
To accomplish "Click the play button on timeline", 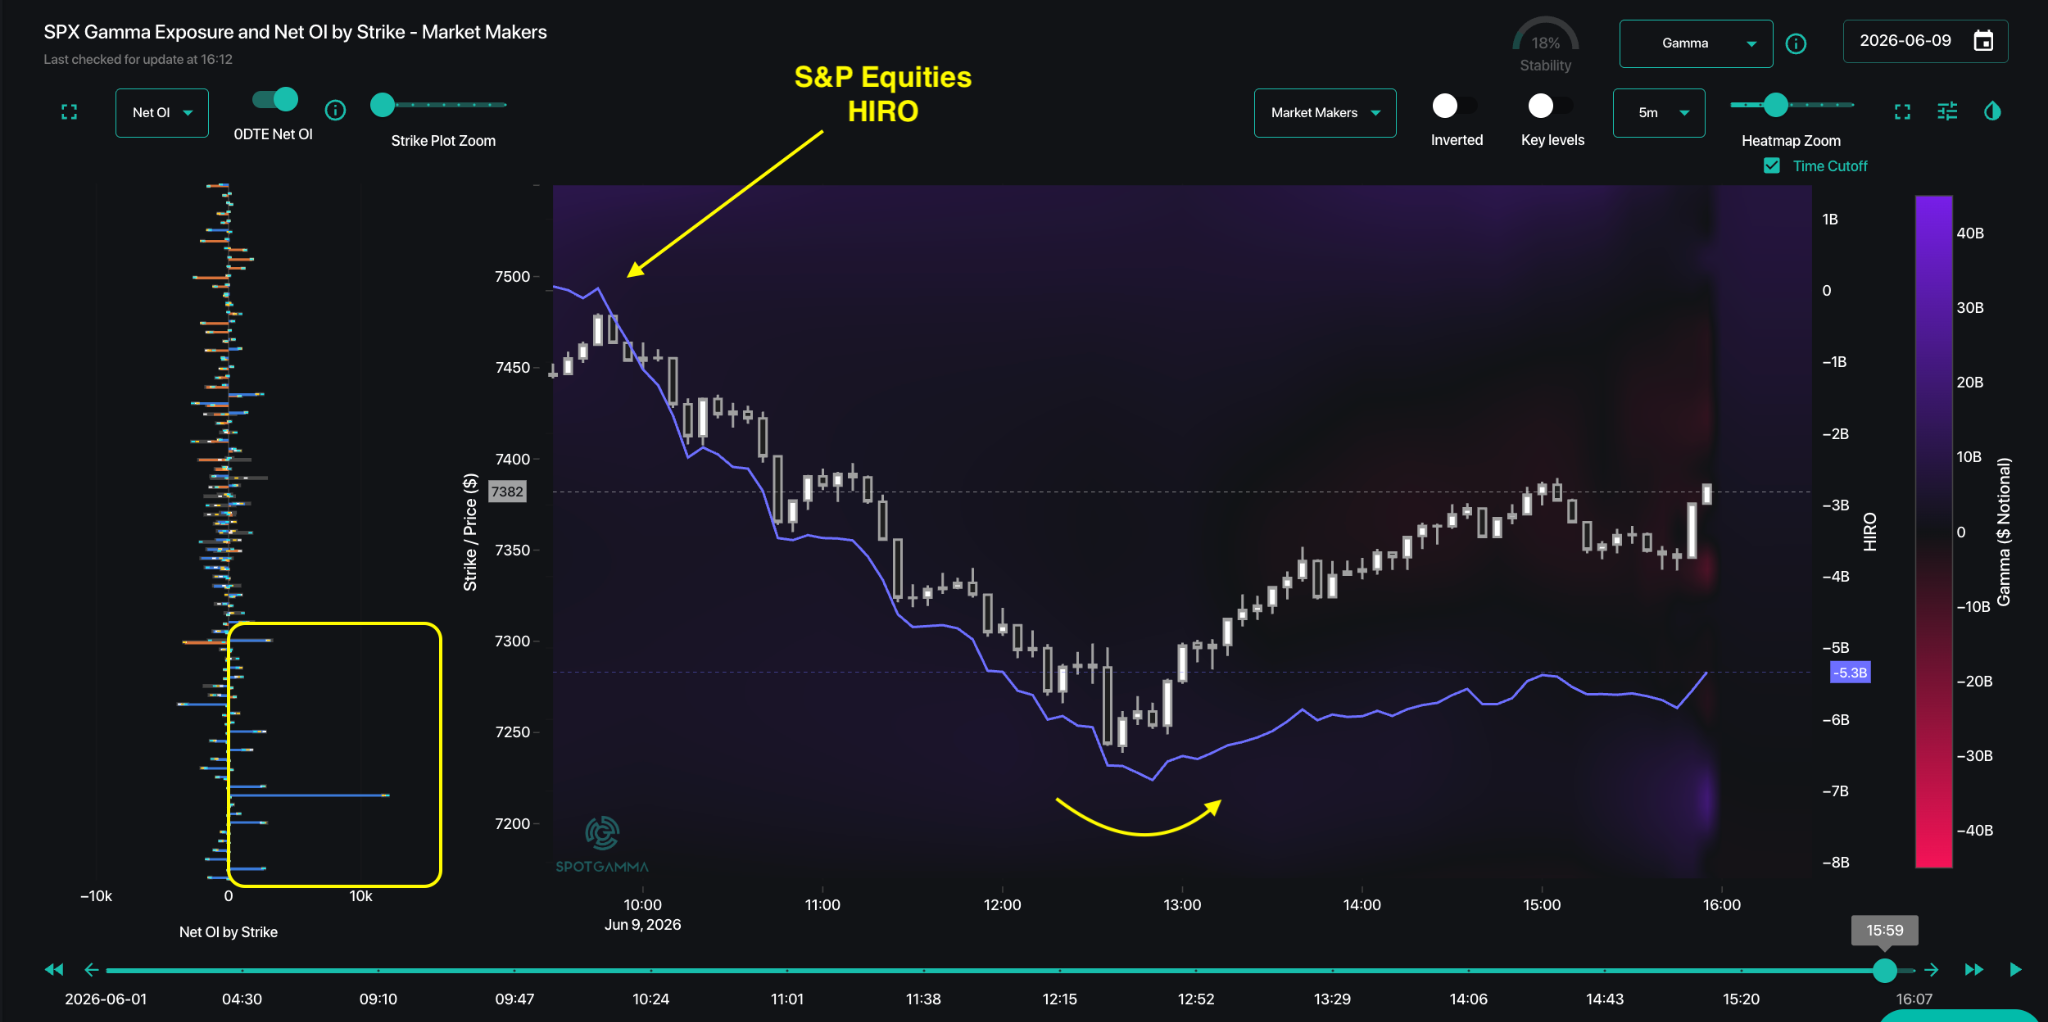I will click(x=2015, y=969).
